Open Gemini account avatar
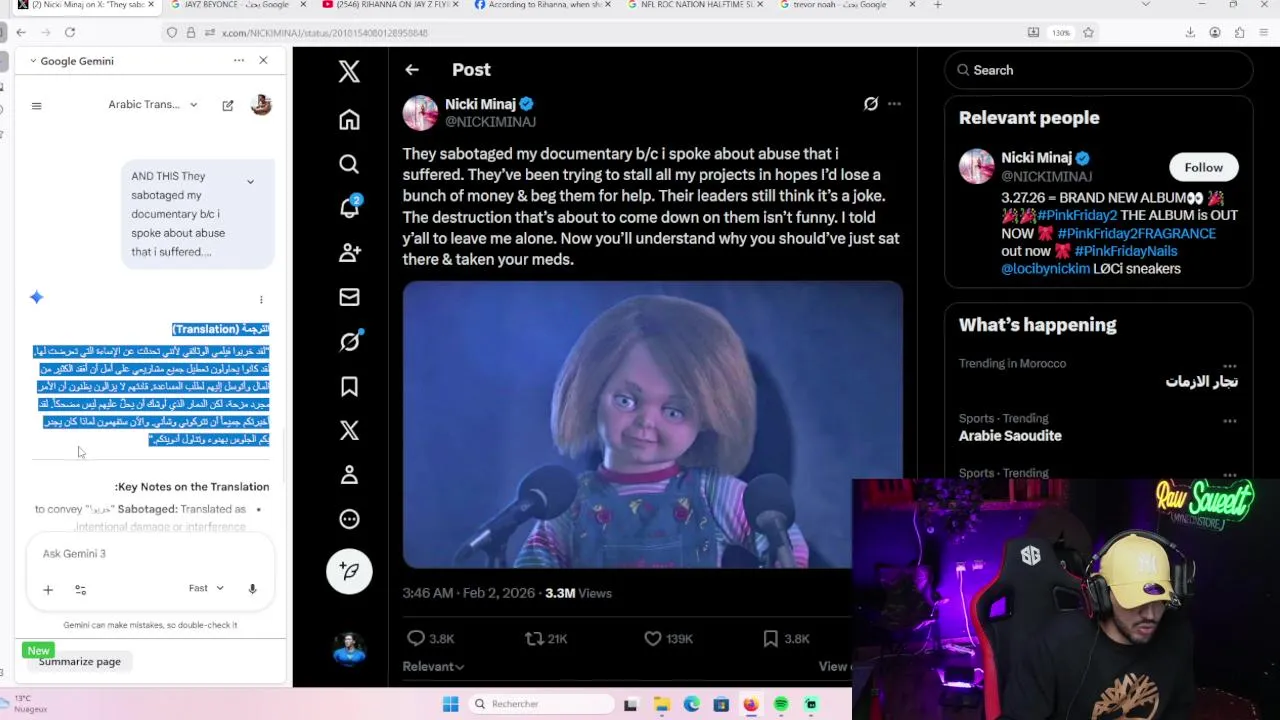The image size is (1280, 720). pos(261,104)
